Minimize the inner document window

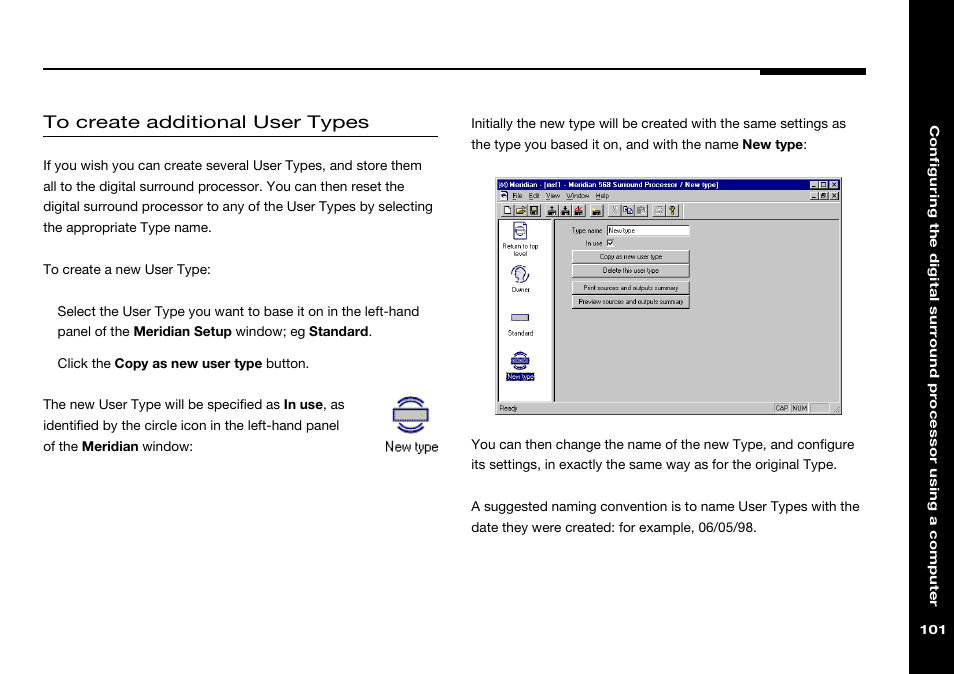click(814, 196)
